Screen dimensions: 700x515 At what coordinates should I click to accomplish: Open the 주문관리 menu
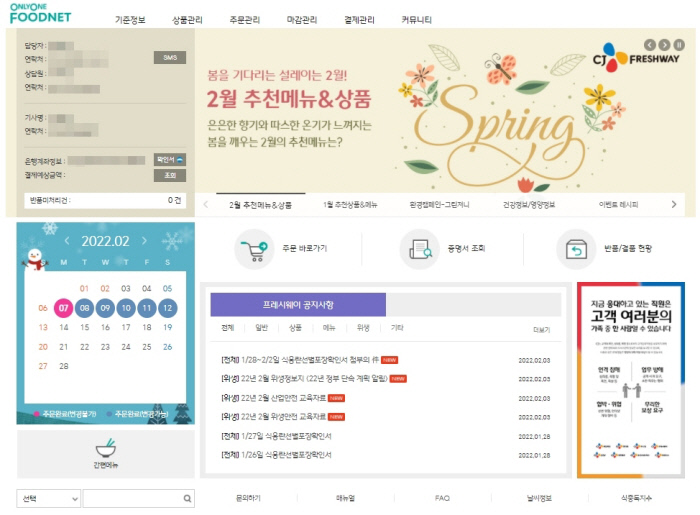(x=245, y=20)
